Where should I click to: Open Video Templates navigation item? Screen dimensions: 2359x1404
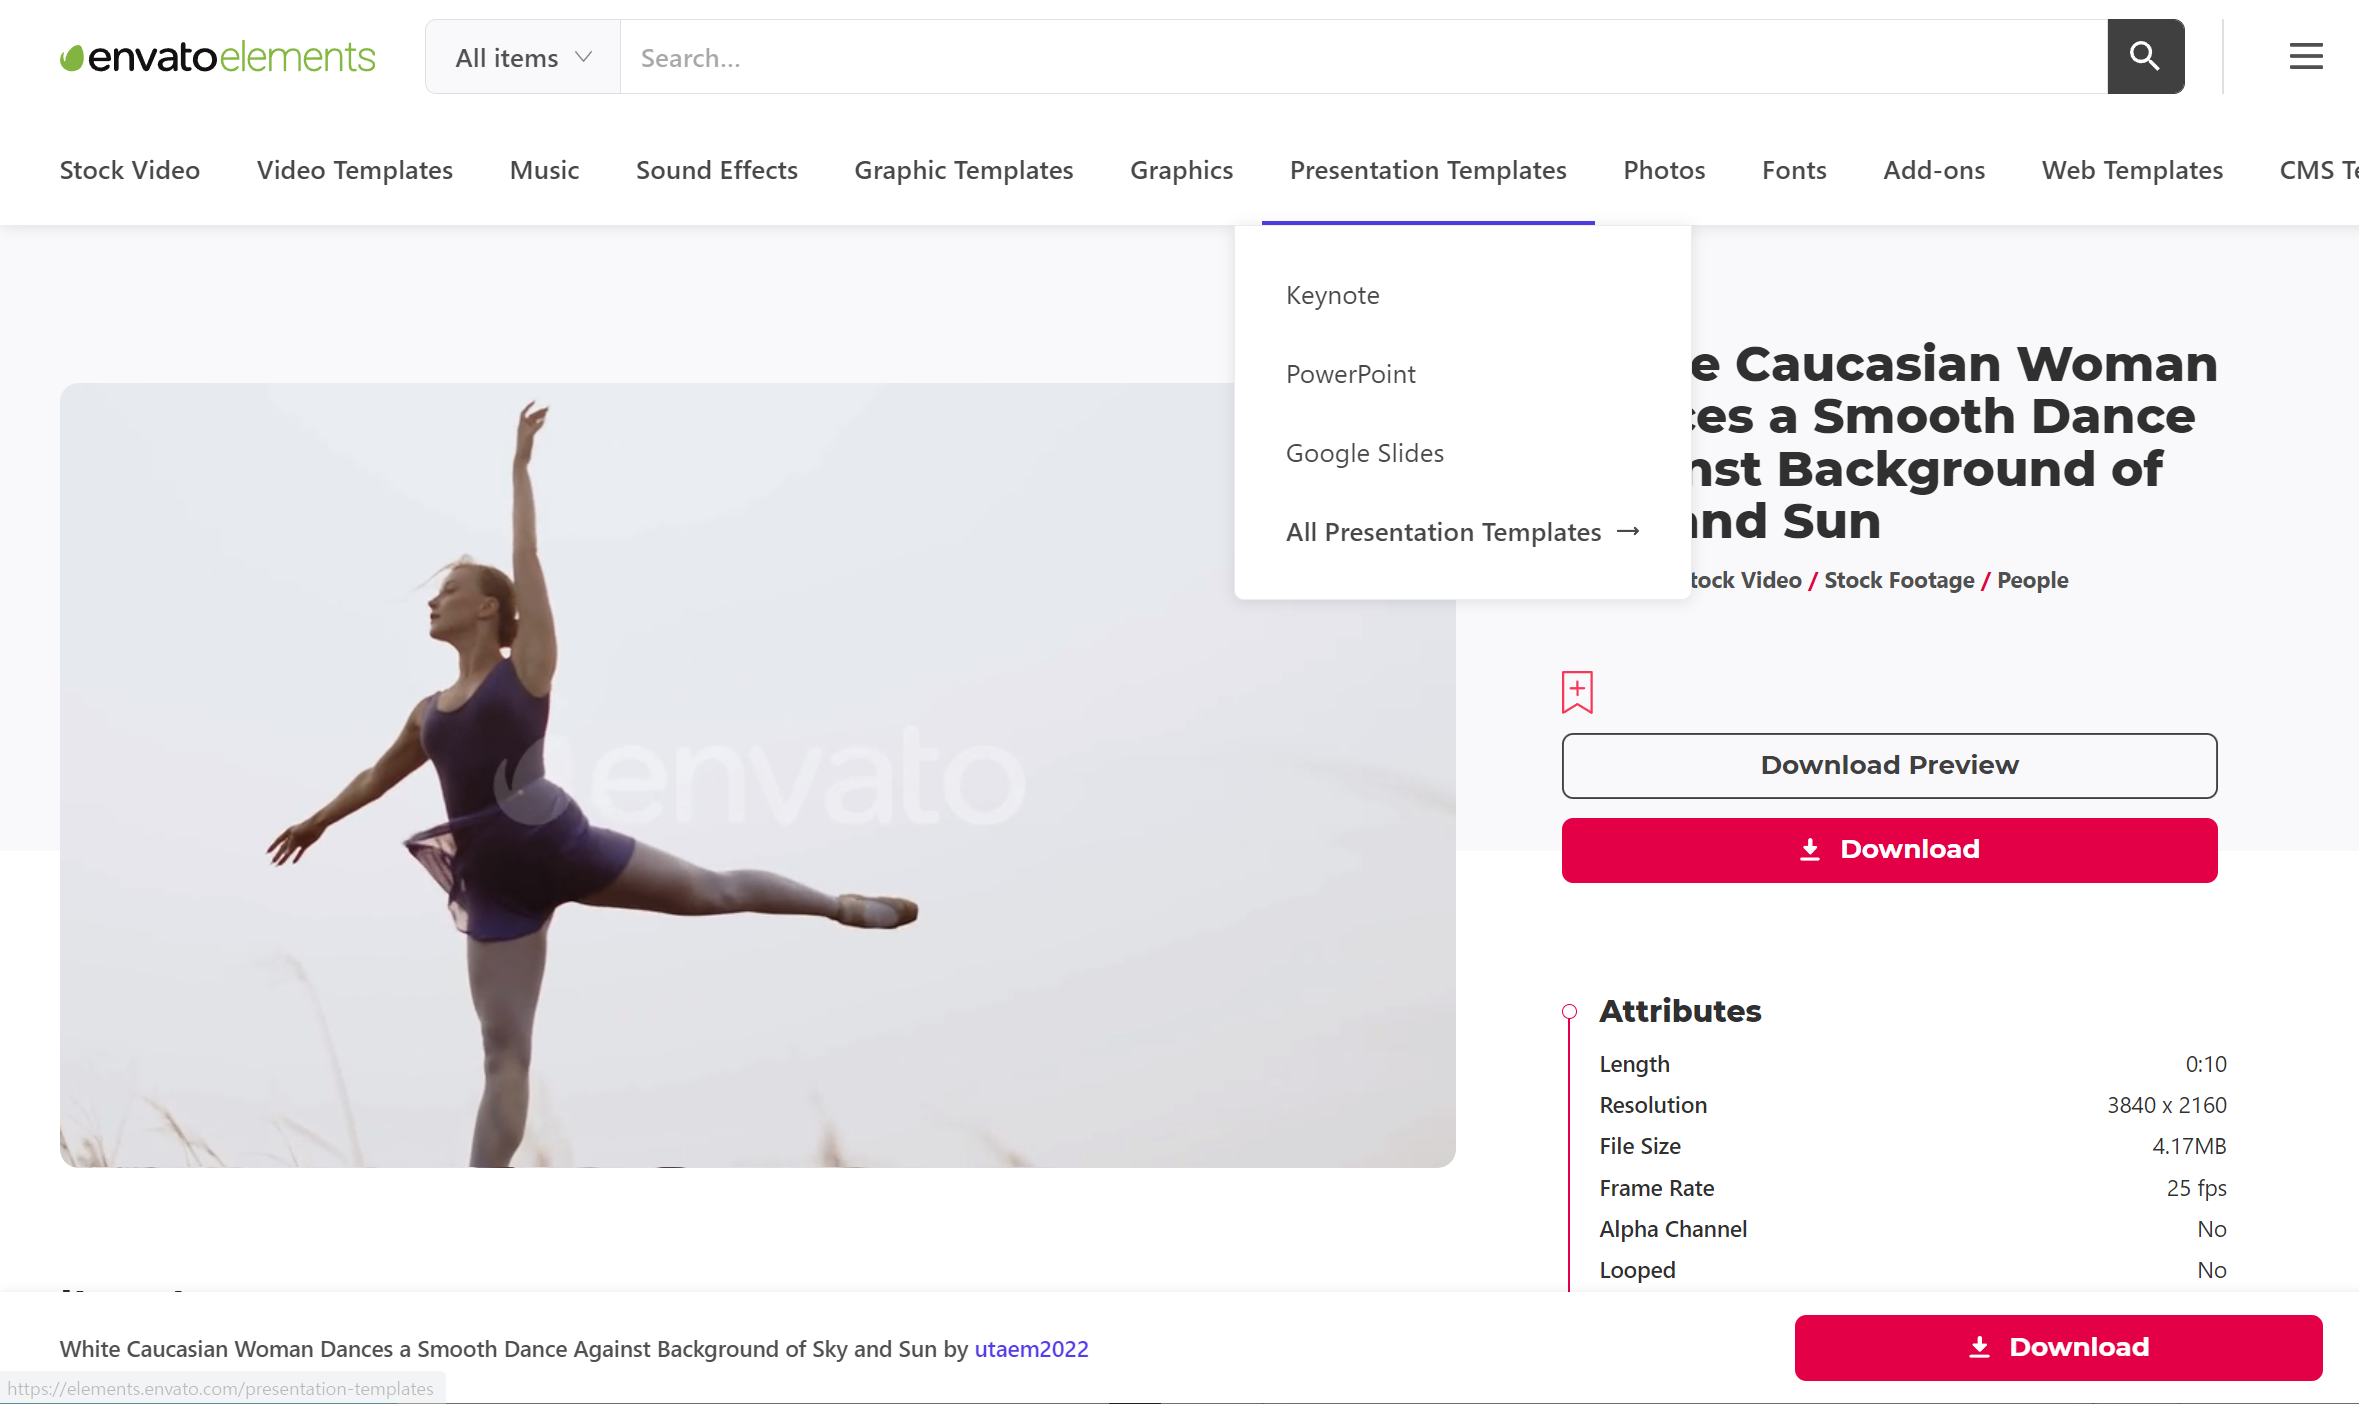pyautogui.click(x=354, y=170)
